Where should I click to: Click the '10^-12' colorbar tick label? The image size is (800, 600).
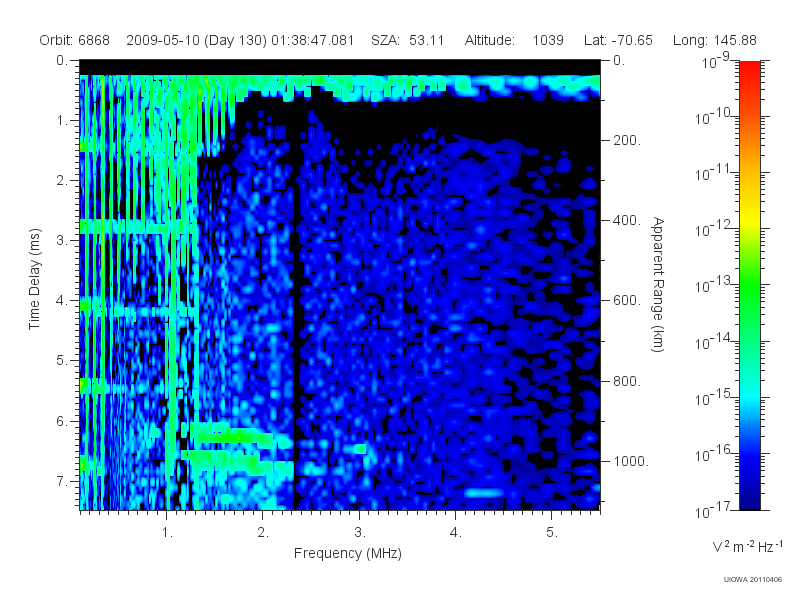tap(714, 230)
